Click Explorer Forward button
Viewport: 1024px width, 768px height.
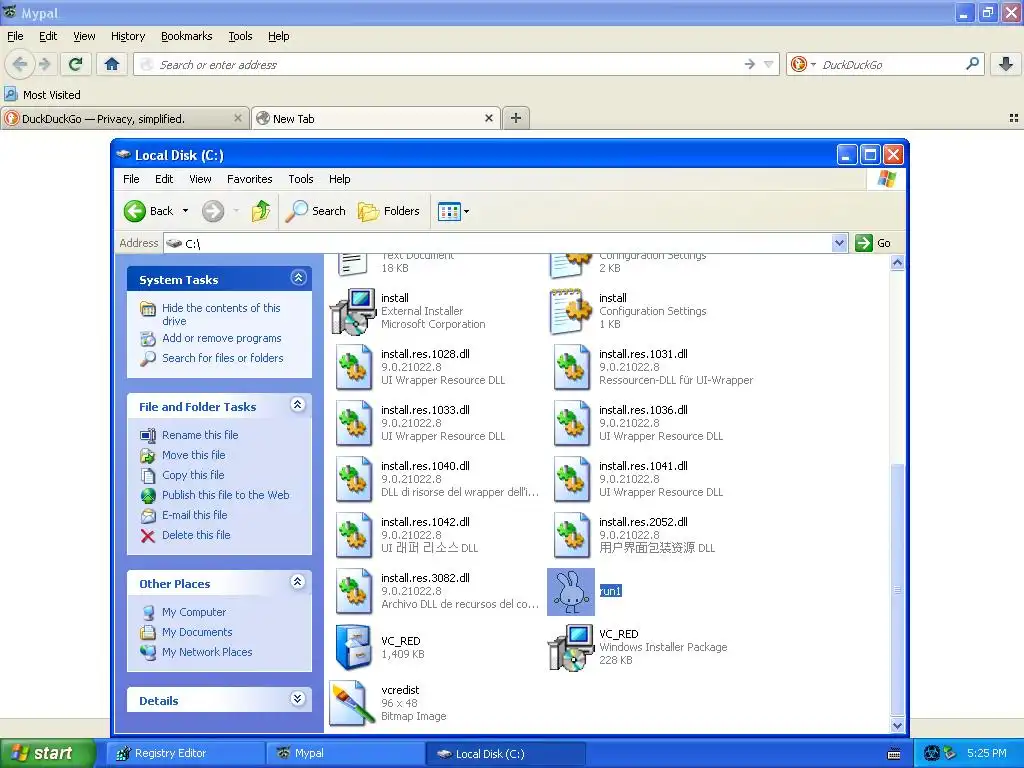[x=213, y=211]
